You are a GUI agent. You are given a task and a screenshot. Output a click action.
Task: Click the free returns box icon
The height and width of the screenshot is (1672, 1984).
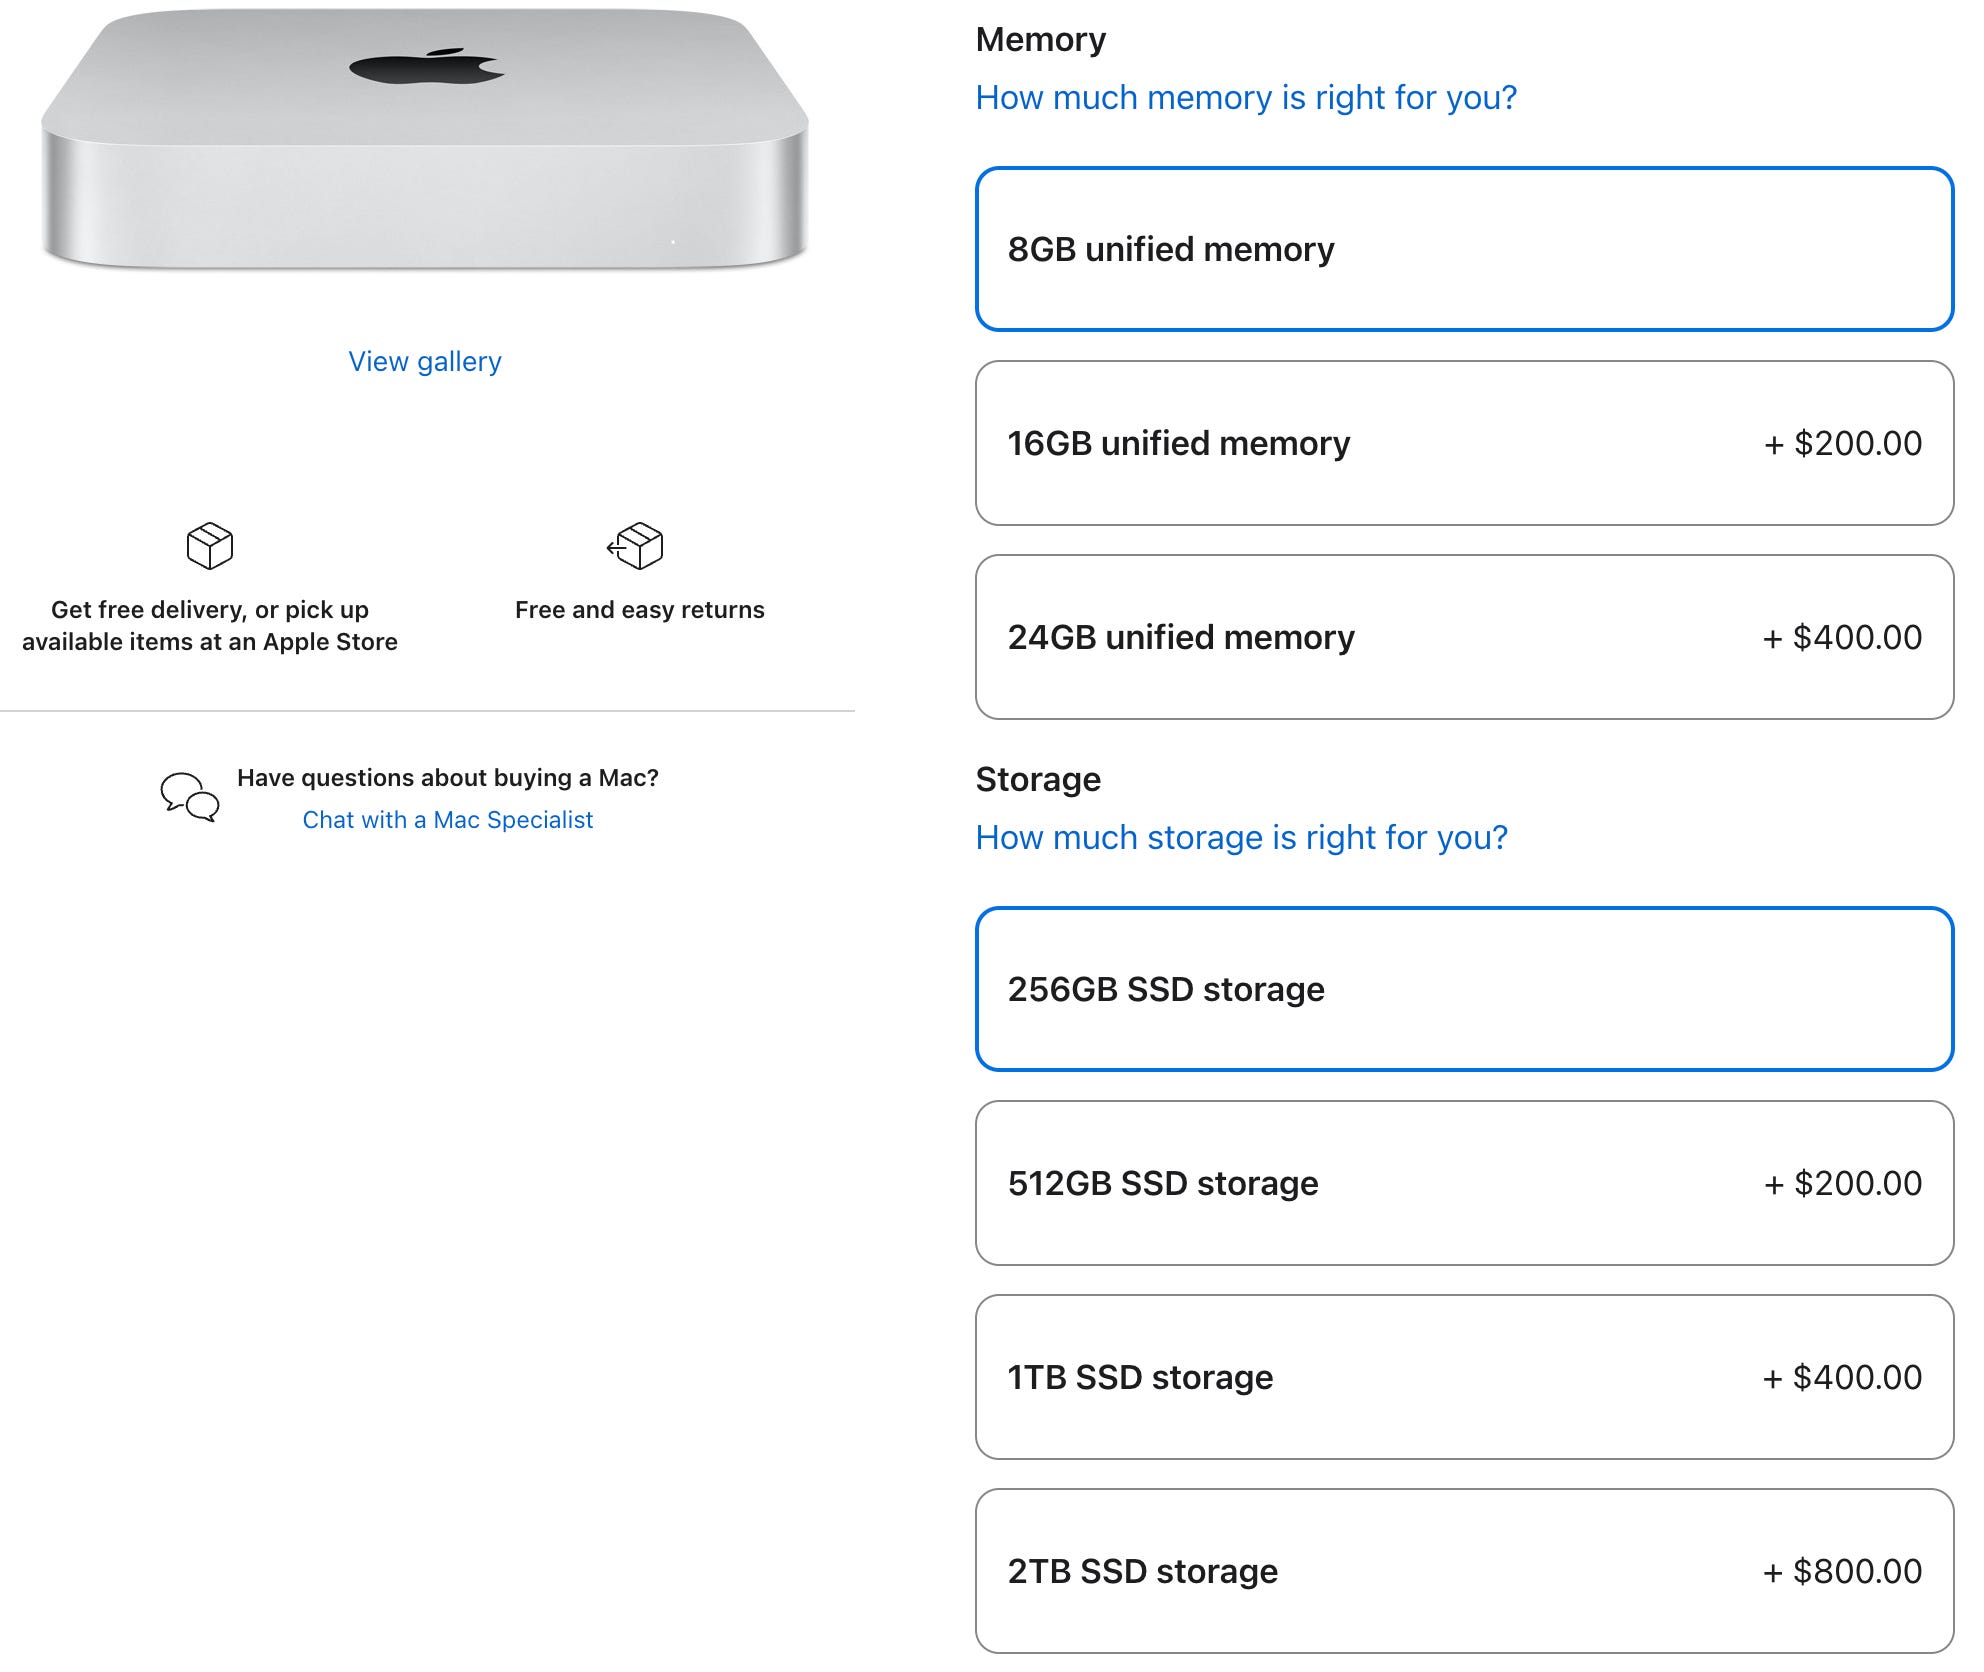[x=636, y=546]
